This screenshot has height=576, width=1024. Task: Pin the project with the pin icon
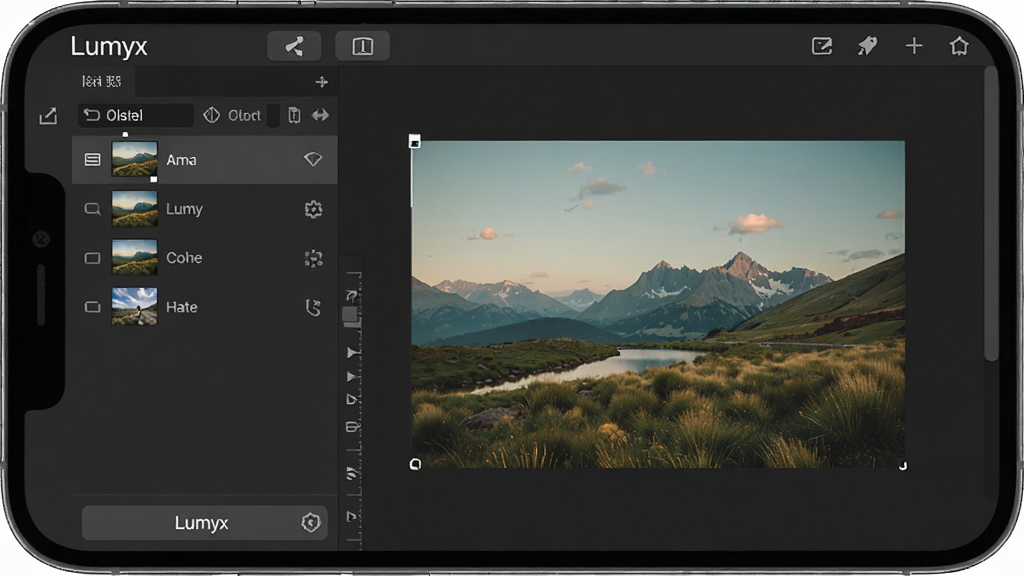tap(867, 46)
